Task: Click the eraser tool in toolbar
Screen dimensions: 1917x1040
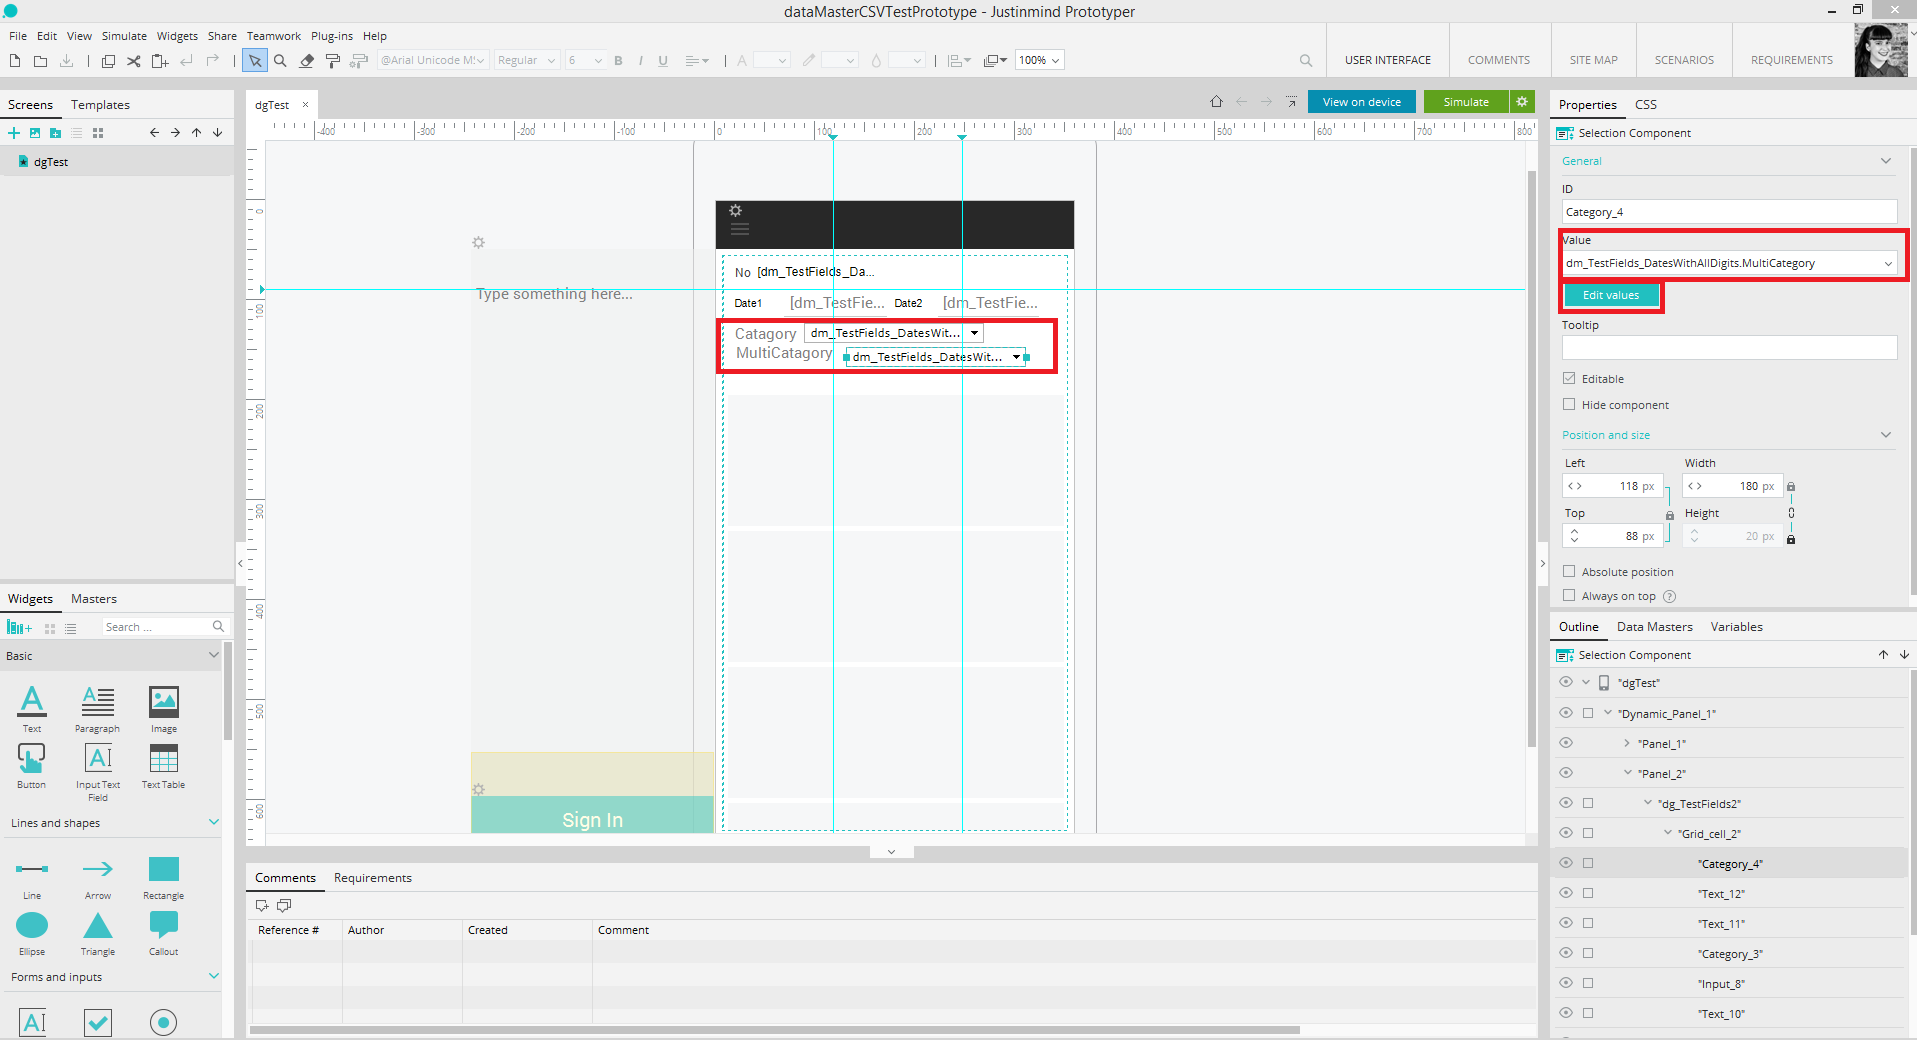Action: 307,61
